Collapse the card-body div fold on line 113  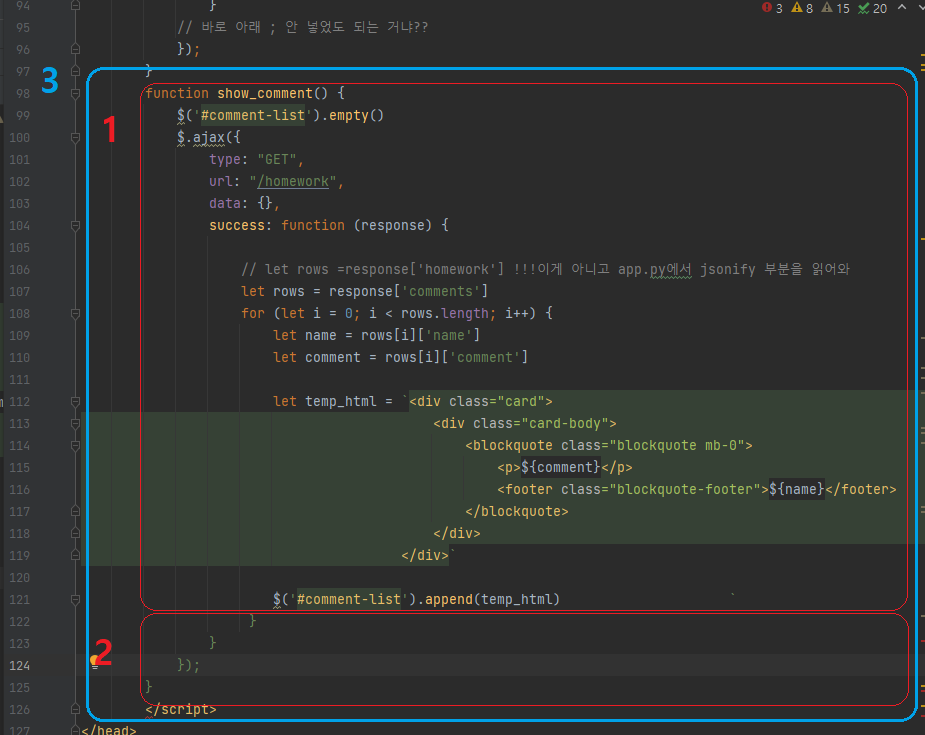[76, 424]
